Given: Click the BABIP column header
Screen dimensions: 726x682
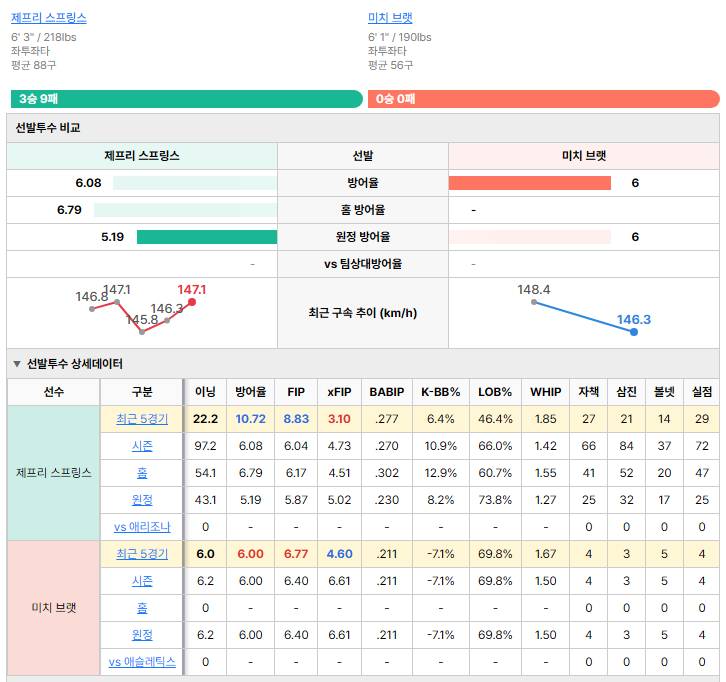Looking at the screenshot, I should [387, 392].
